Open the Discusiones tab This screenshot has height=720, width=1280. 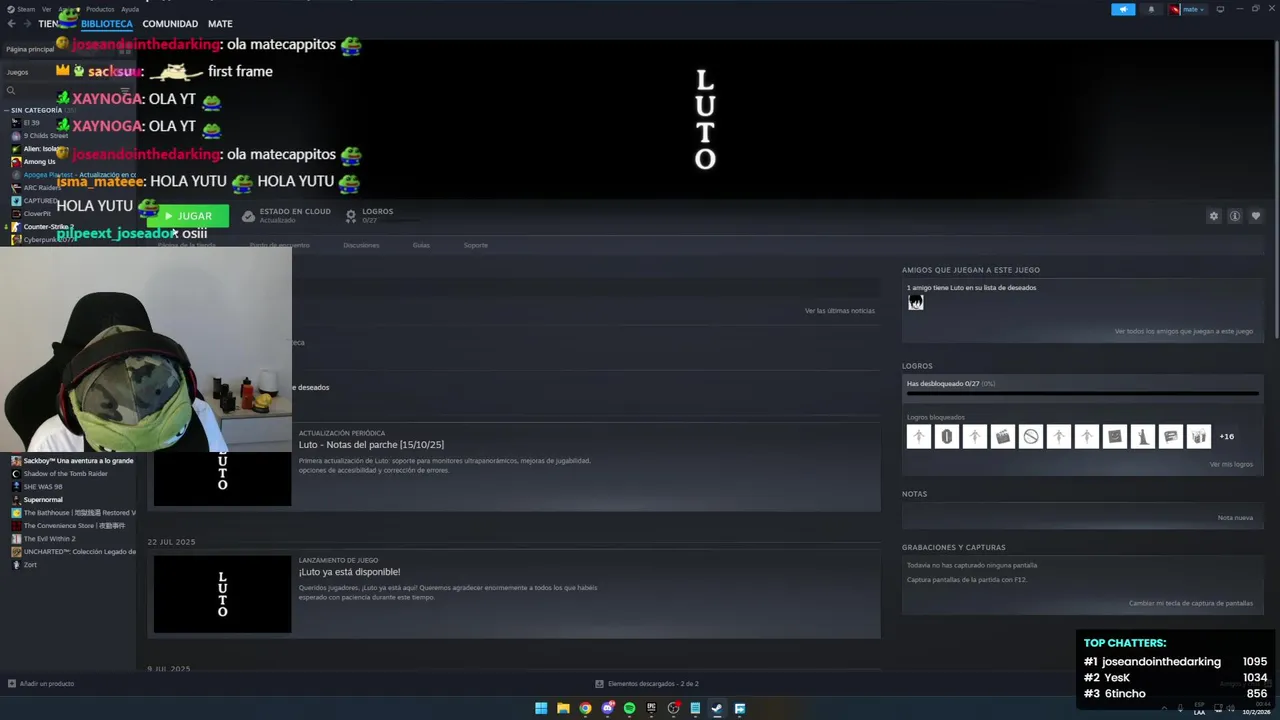(361, 245)
